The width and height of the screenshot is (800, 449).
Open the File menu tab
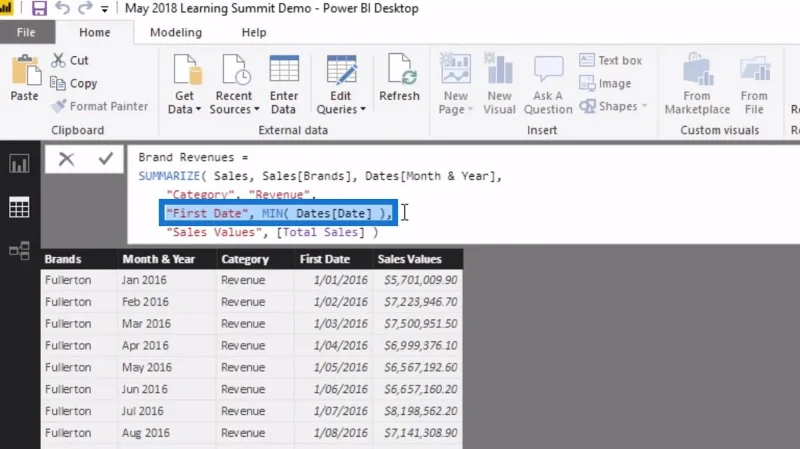click(x=26, y=33)
